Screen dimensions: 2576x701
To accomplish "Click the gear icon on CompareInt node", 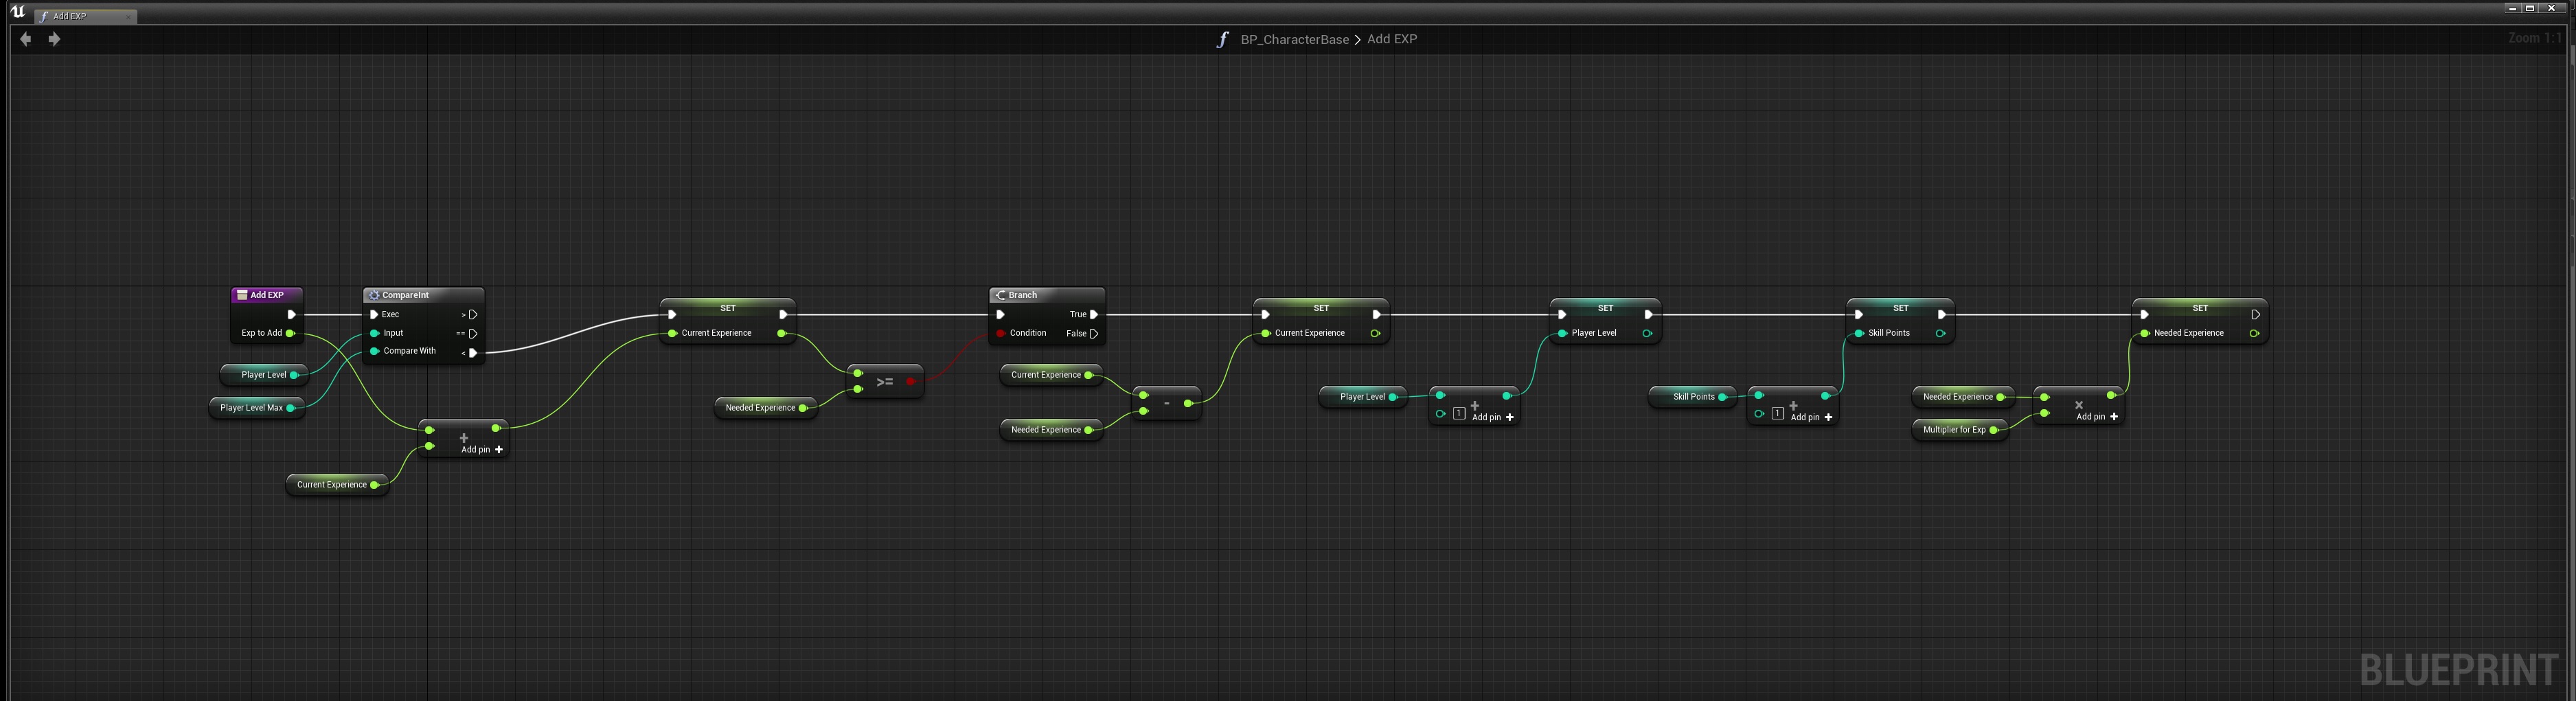I will coord(374,295).
